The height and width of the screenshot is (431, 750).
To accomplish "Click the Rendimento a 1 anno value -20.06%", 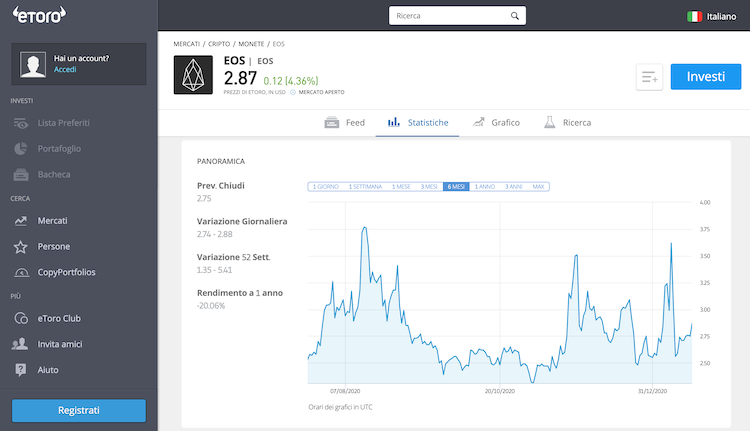I will tap(211, 306).
